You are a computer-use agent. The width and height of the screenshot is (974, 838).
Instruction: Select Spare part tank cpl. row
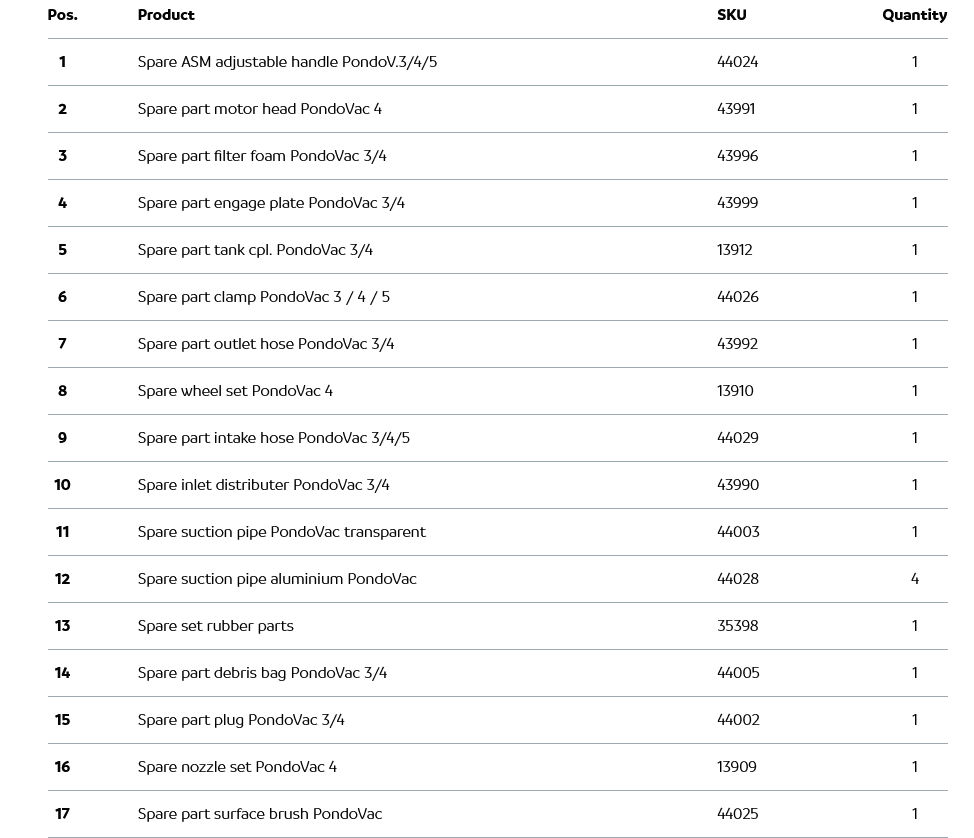(x=255, y=250)
